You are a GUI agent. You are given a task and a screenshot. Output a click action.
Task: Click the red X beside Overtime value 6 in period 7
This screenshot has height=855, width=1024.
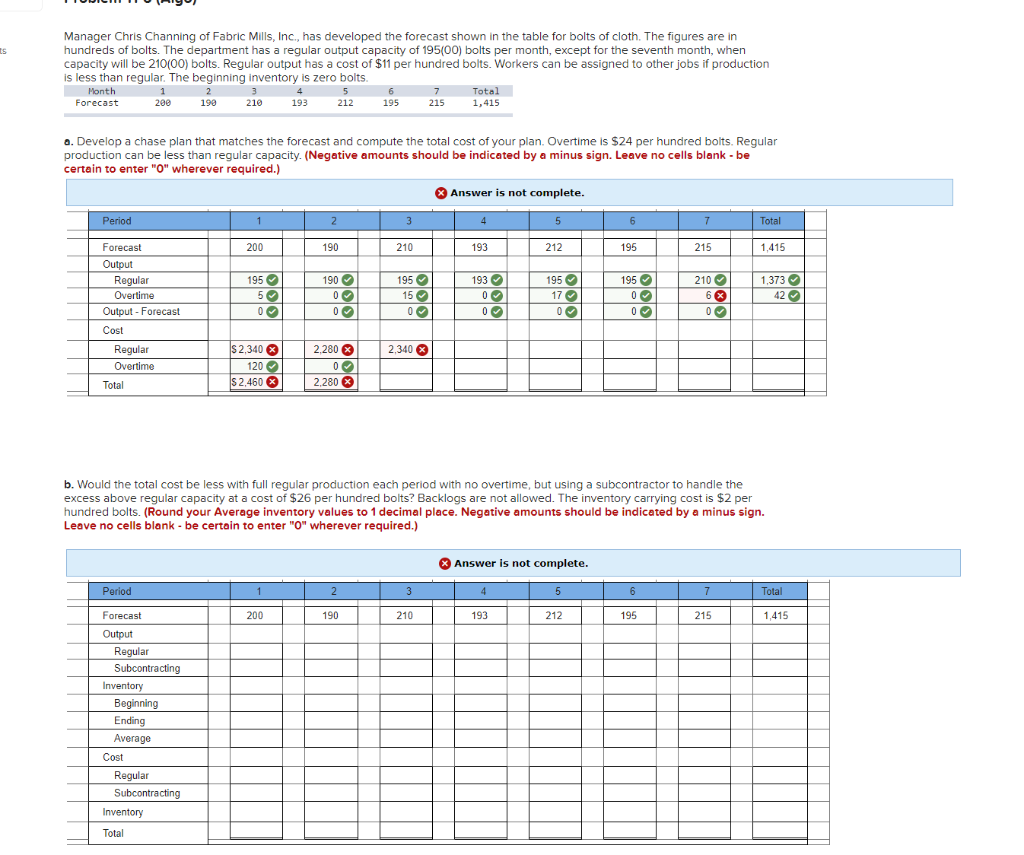pyautogui.click(x=719, y=294)
